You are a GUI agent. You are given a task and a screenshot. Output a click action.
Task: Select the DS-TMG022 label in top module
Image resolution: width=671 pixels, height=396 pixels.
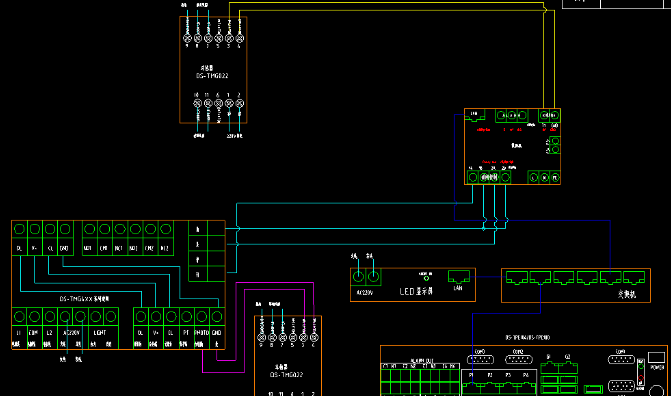(212, 76)
